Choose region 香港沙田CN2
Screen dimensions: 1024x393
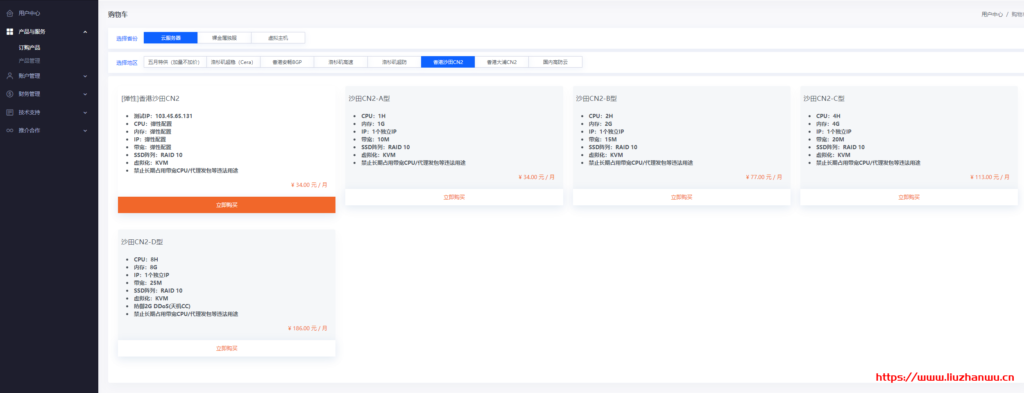[x=447, y=62]
